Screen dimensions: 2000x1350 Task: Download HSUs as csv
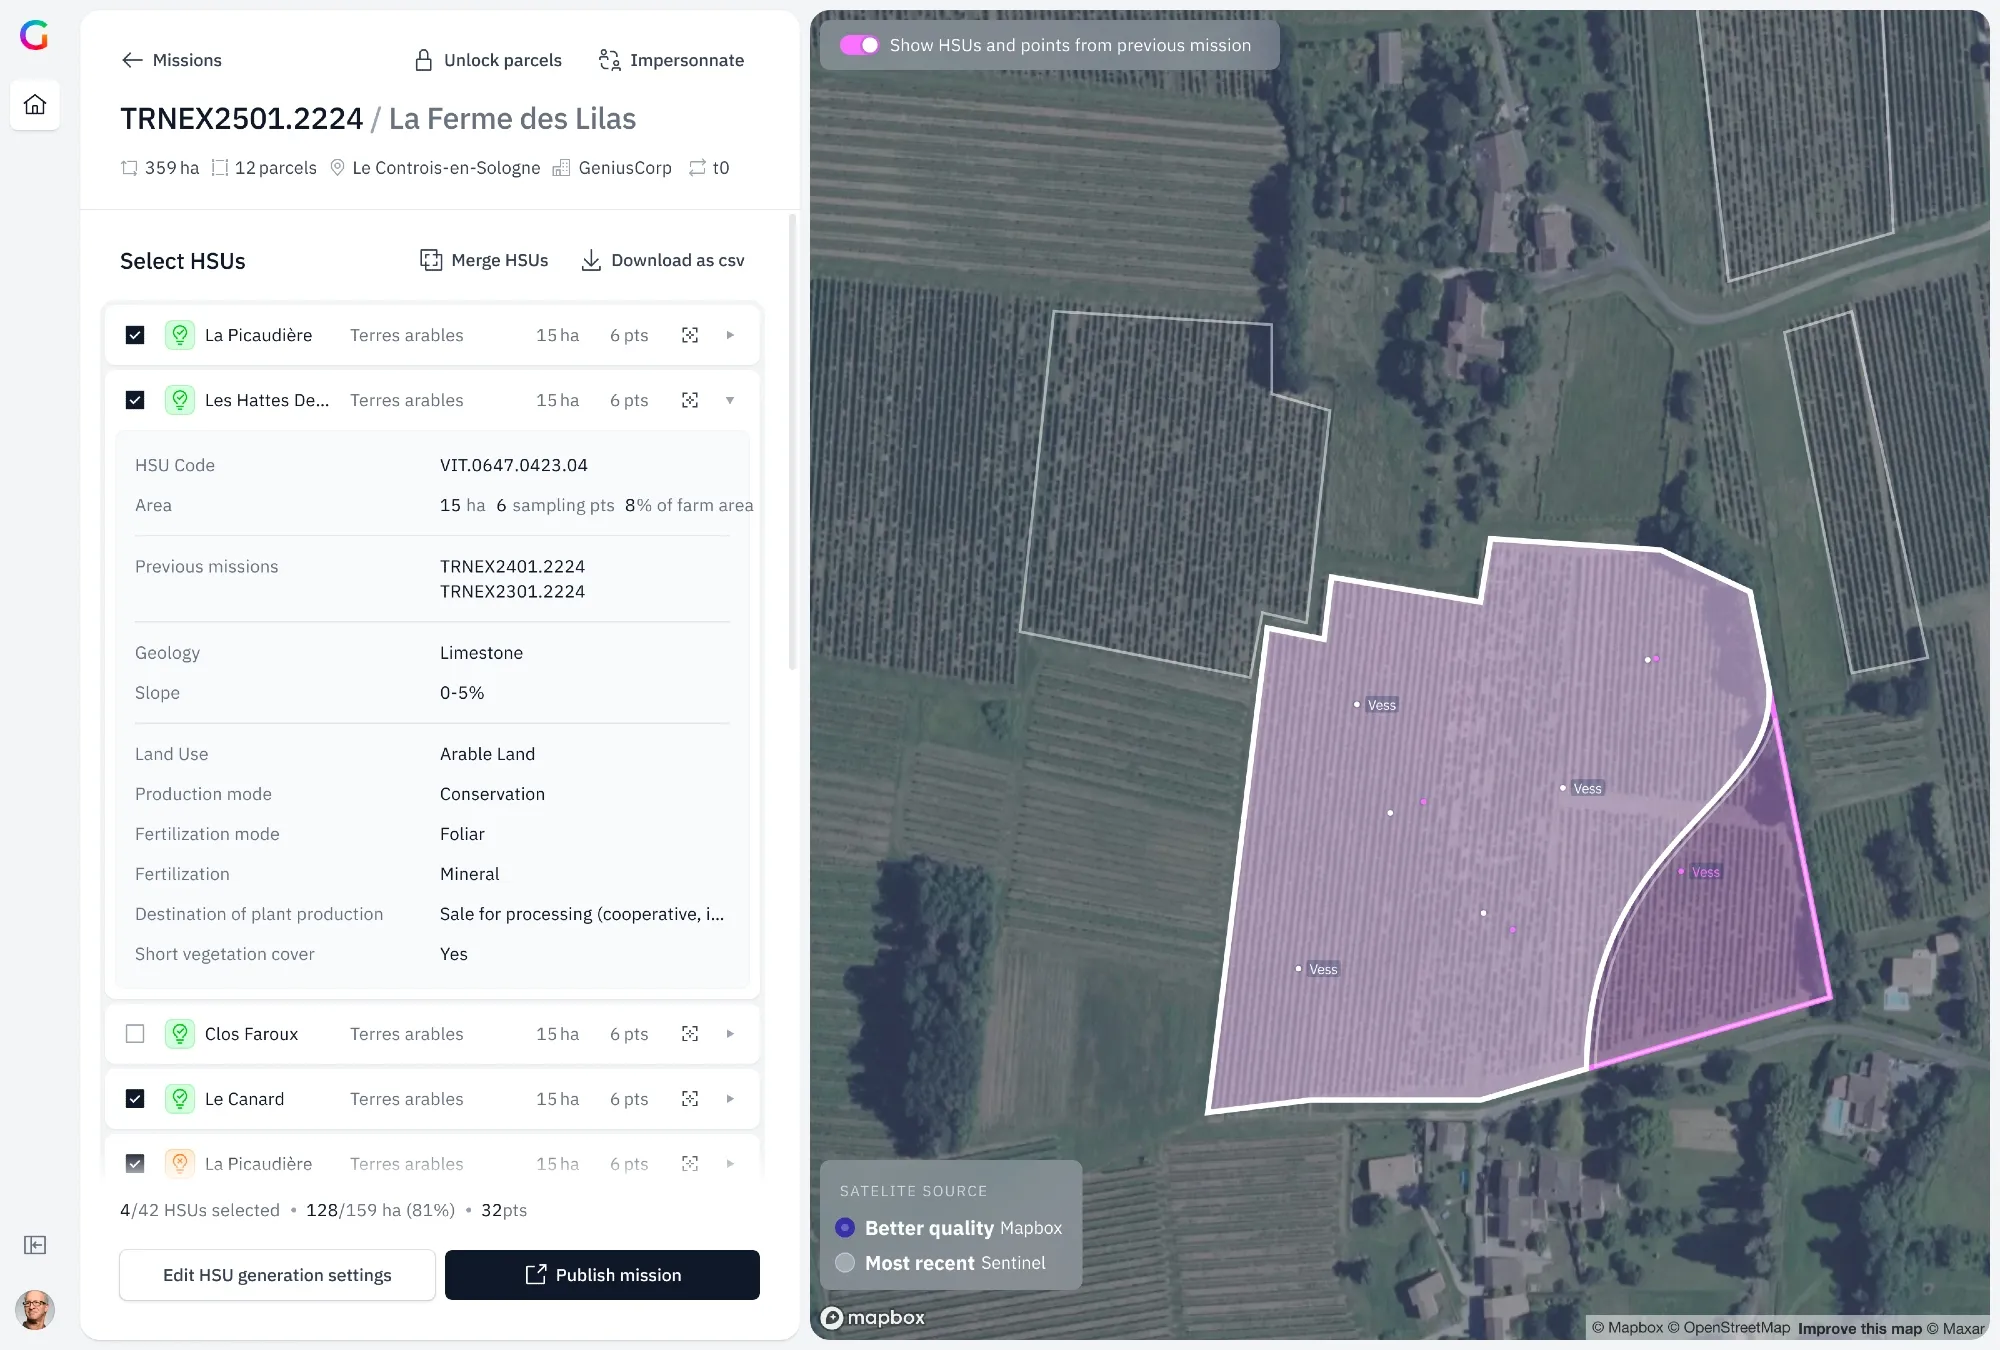[663, 260]
